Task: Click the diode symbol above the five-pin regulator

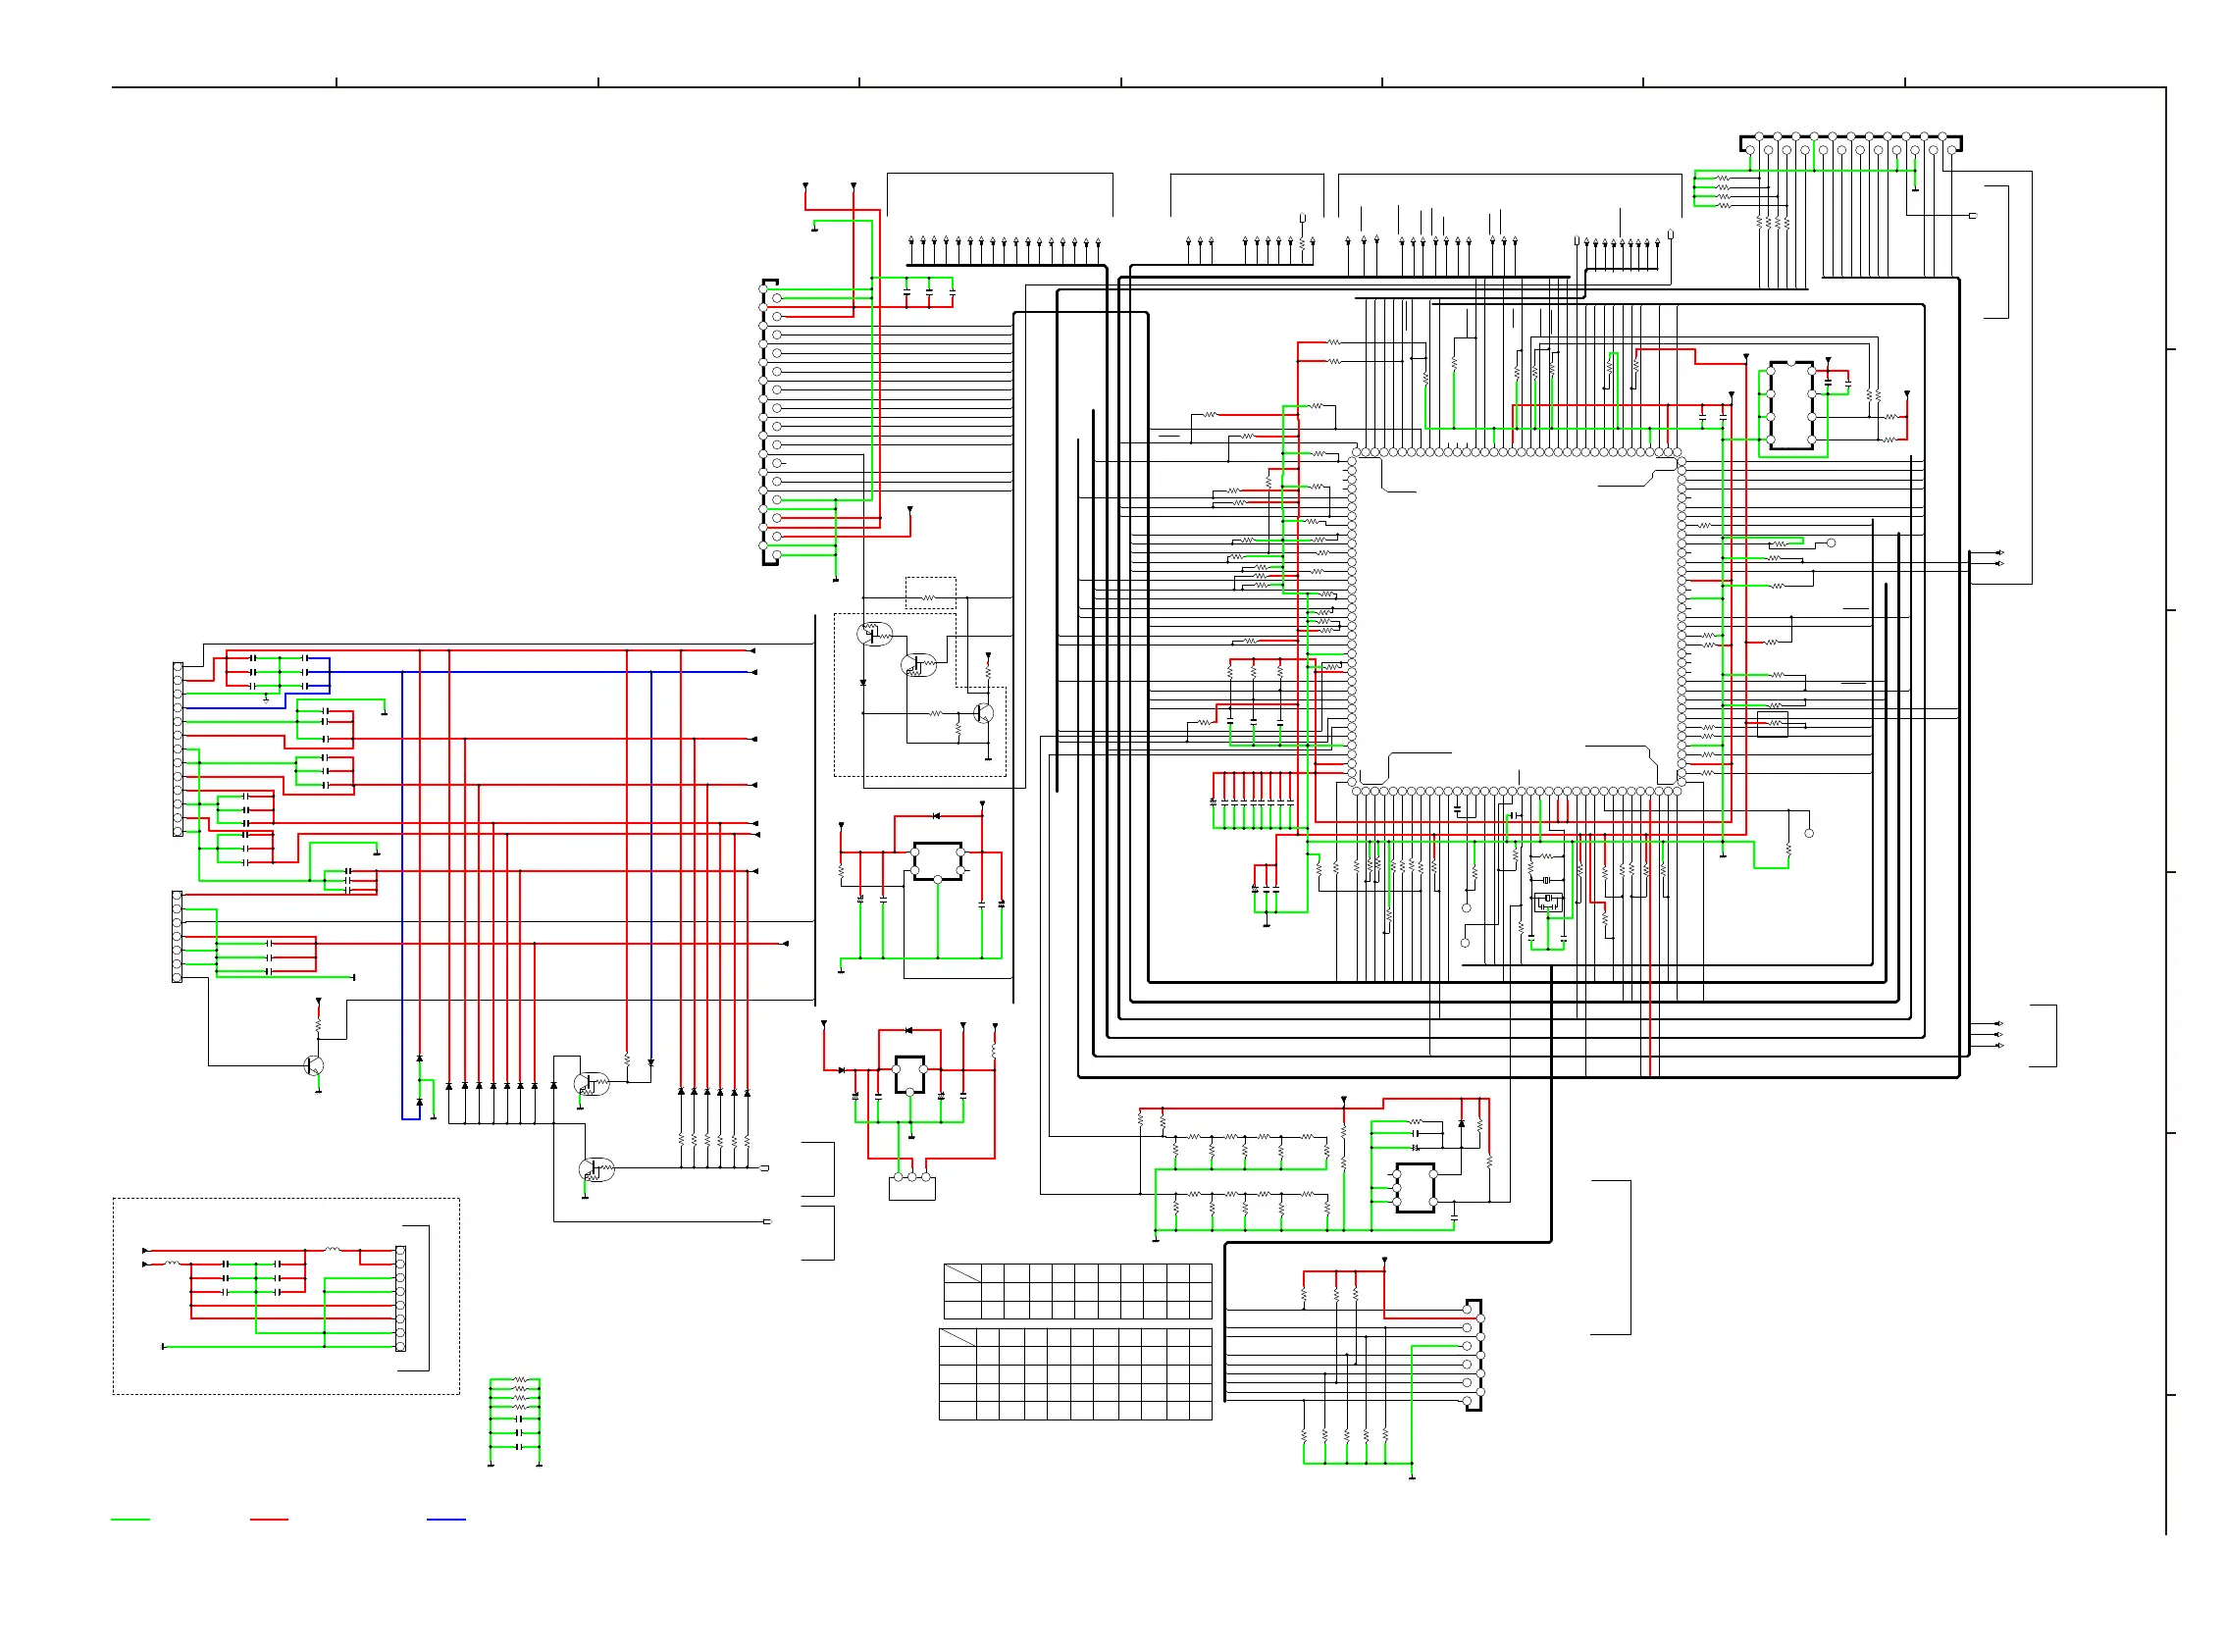Action: point(936,817)
